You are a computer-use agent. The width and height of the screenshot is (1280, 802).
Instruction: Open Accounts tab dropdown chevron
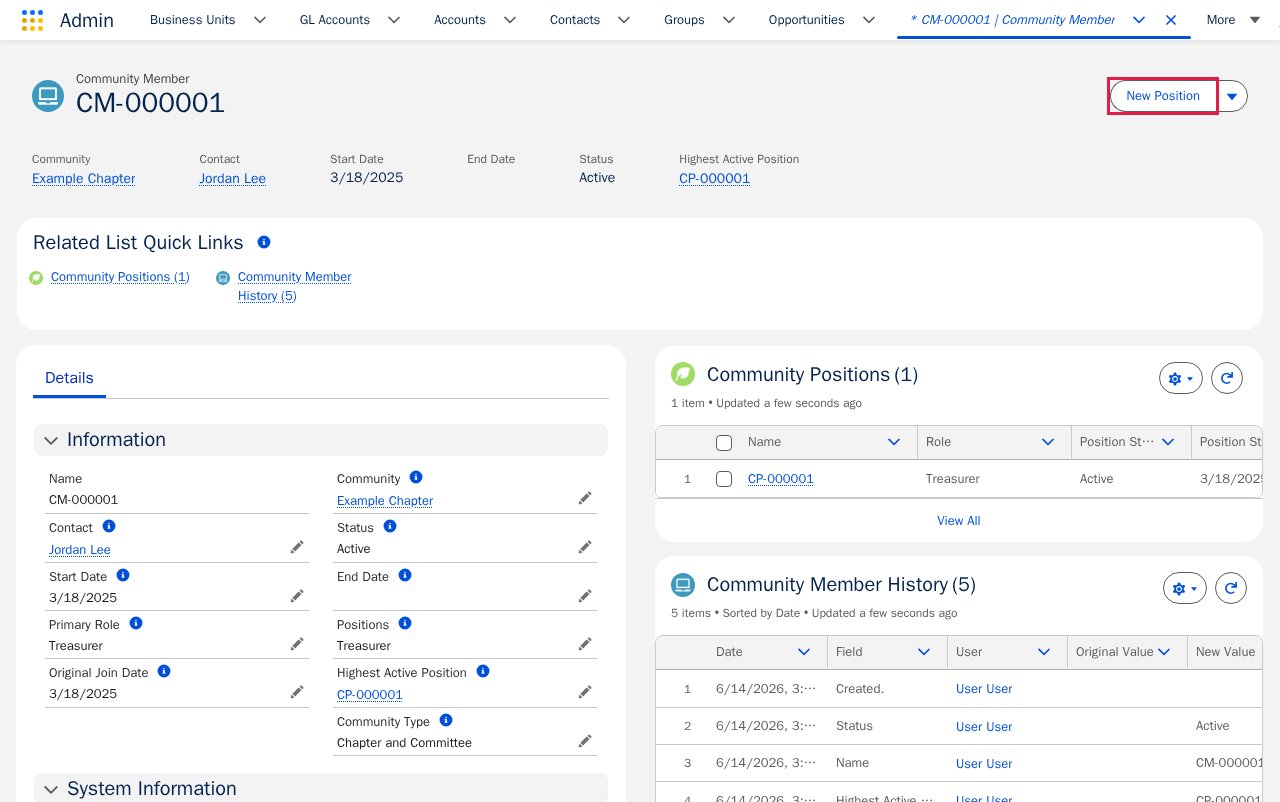[x=510, y=20]
